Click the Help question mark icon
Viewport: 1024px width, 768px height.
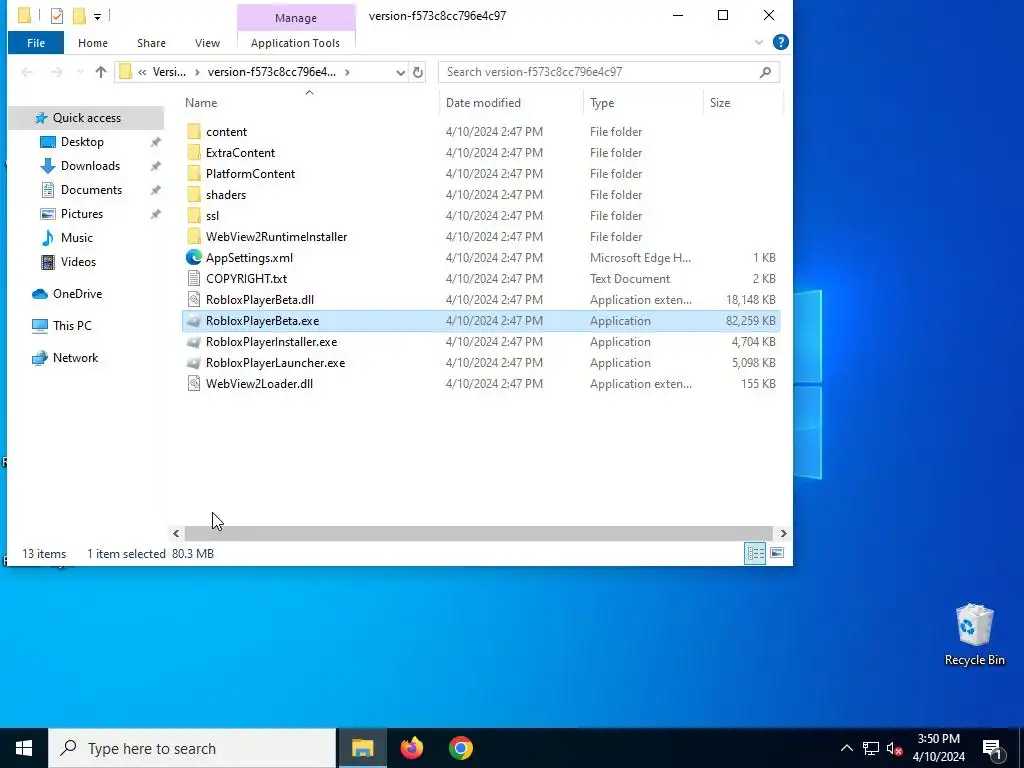[x=780, y=42]
